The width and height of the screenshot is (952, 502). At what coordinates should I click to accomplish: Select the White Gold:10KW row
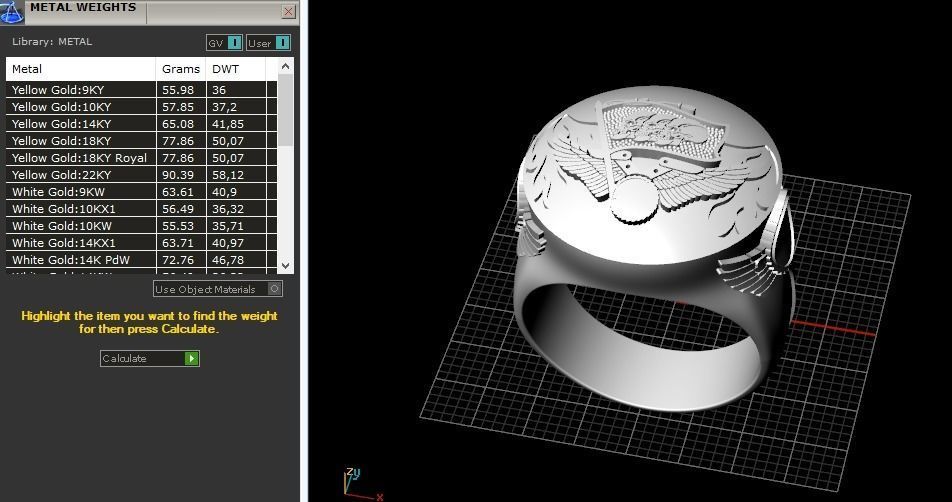click(141, 226)
